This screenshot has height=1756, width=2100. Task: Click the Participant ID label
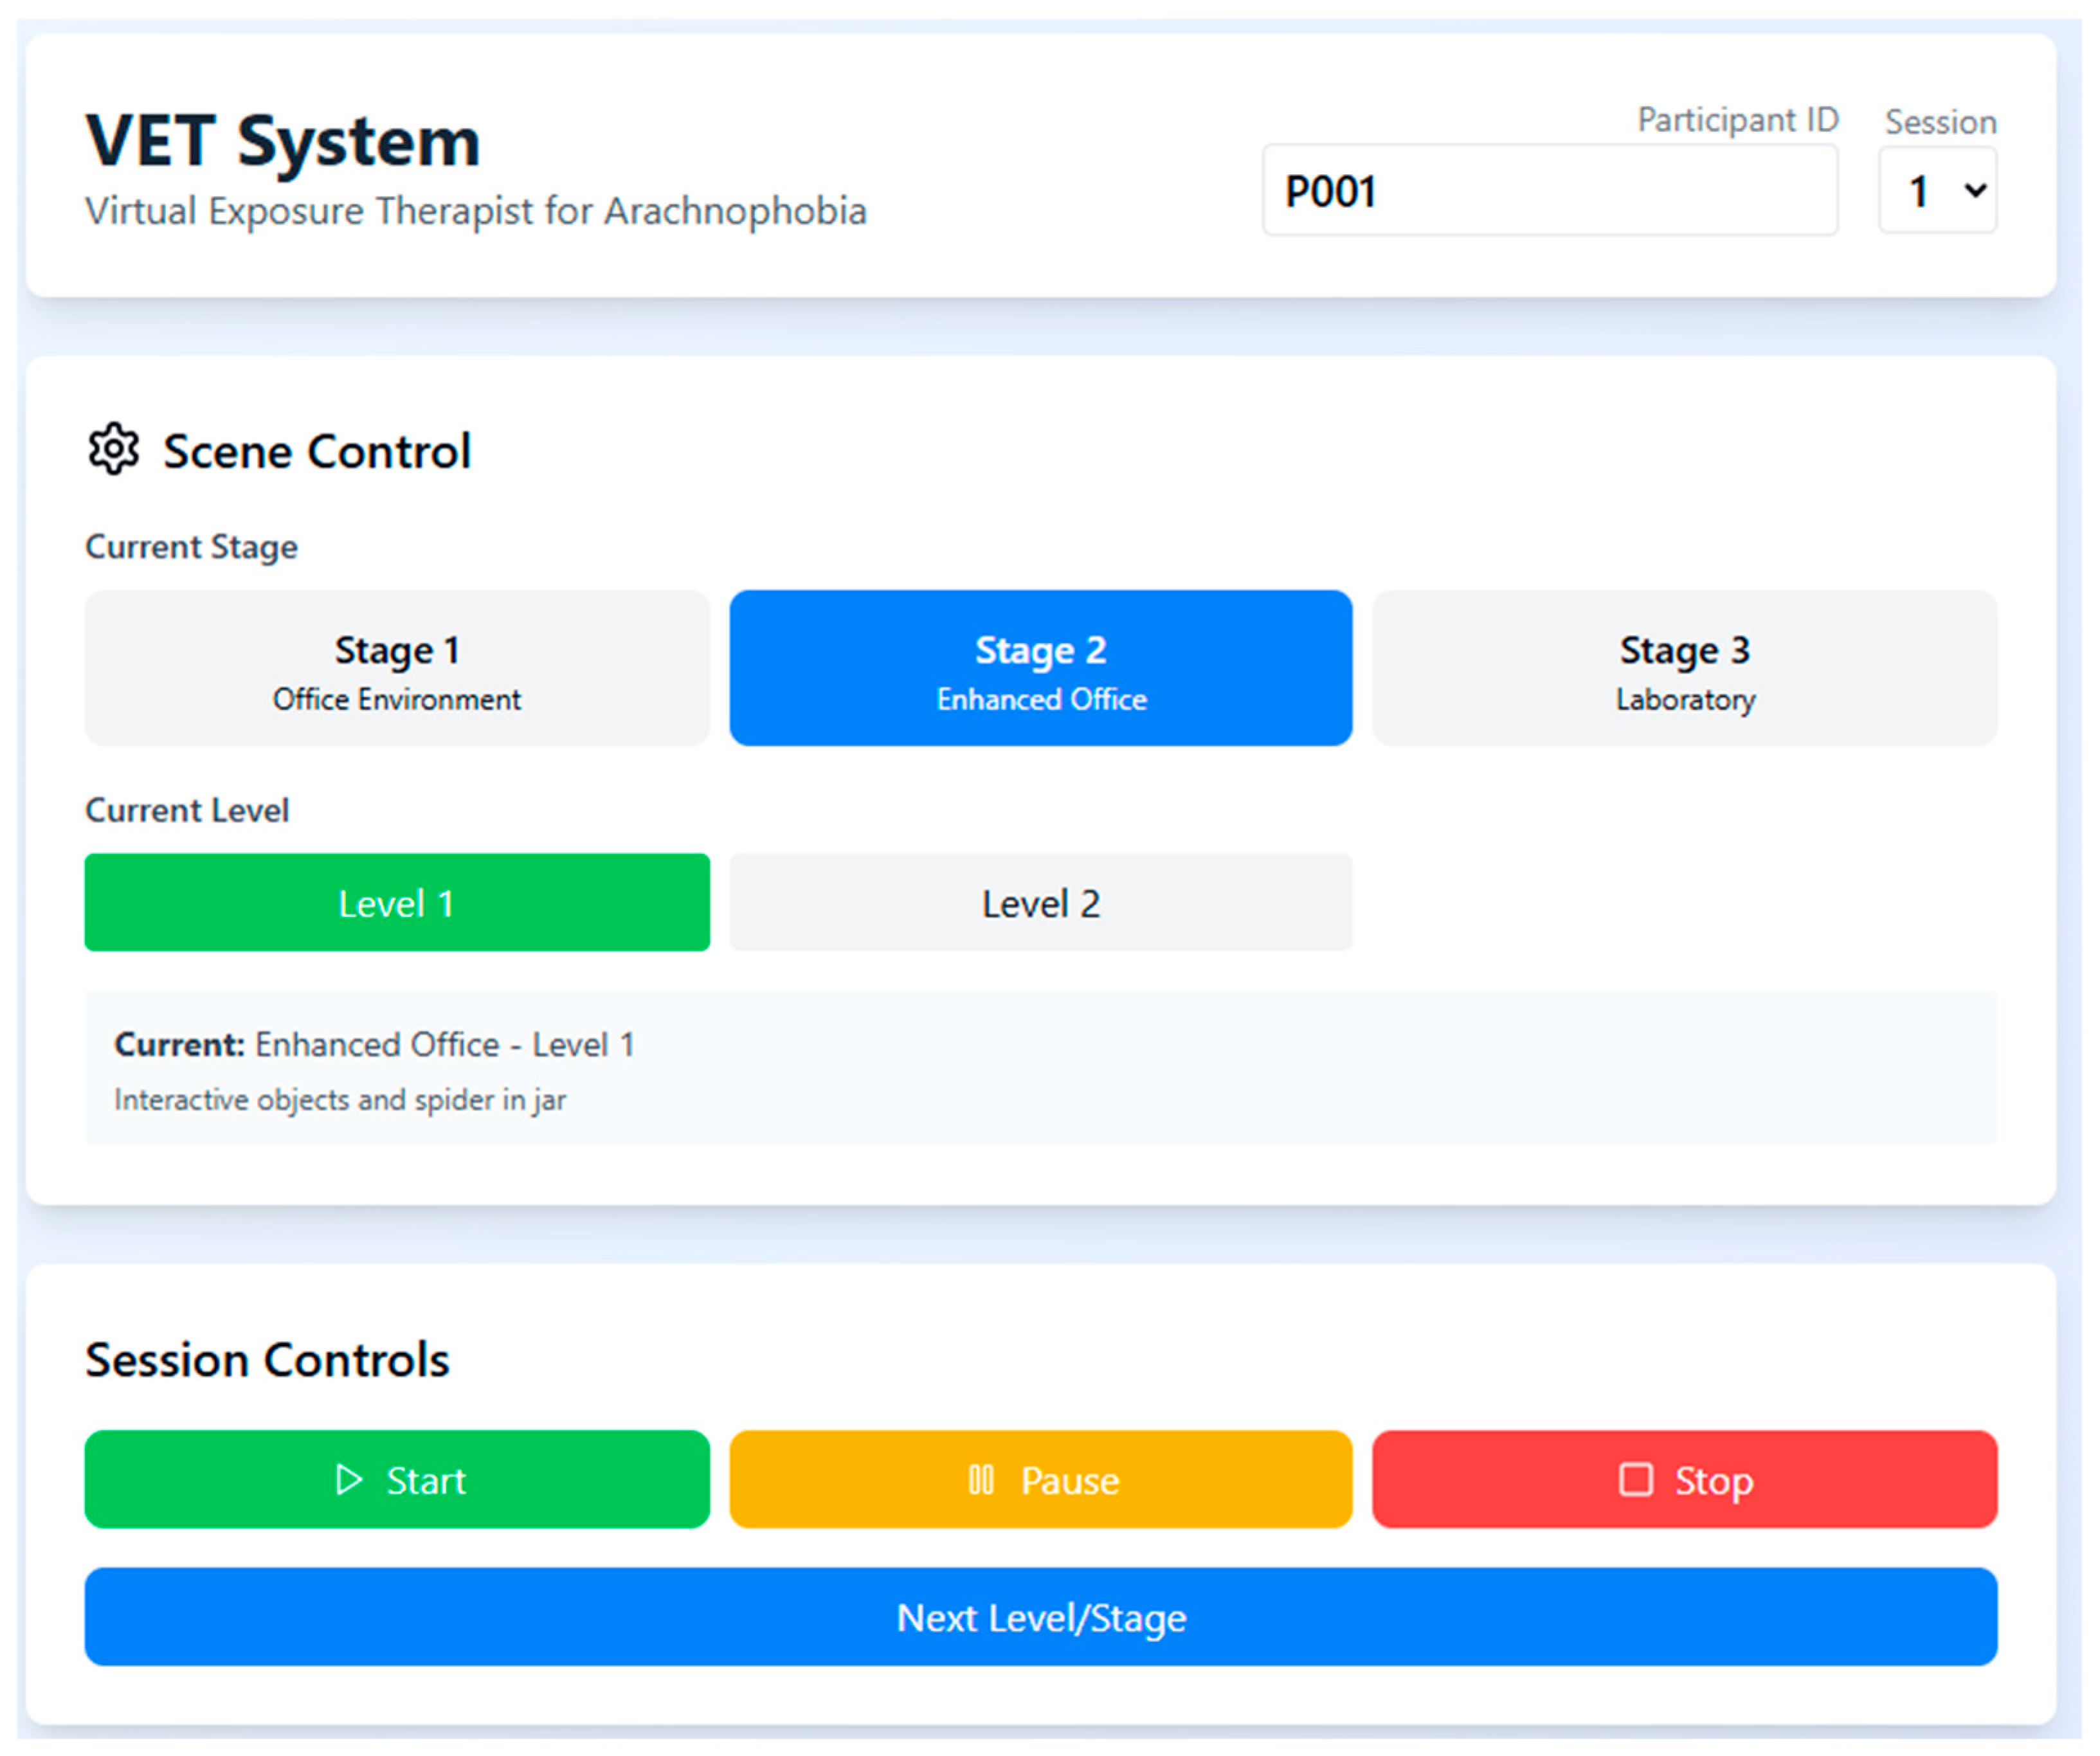(1737, 120)
